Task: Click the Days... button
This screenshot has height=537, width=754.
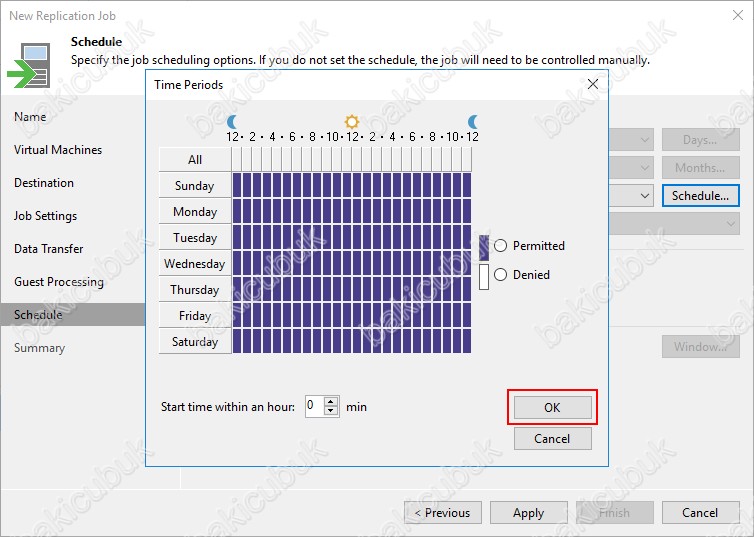Action: pyautogui.click(x=700, y=140)
